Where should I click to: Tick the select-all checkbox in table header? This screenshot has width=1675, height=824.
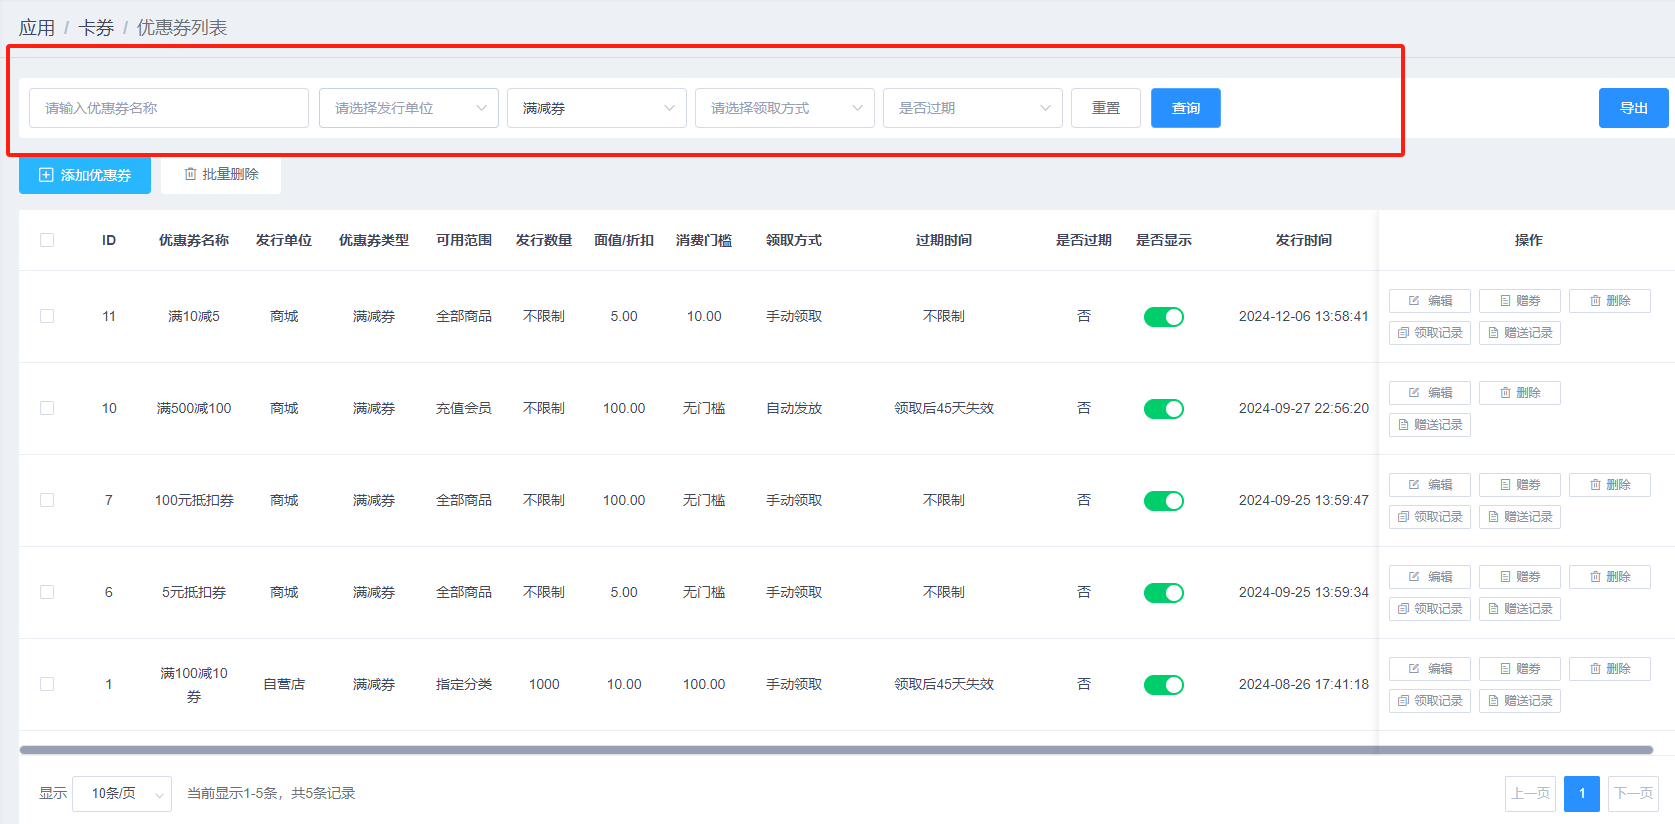pyautogui.click(x=47, y=240)
